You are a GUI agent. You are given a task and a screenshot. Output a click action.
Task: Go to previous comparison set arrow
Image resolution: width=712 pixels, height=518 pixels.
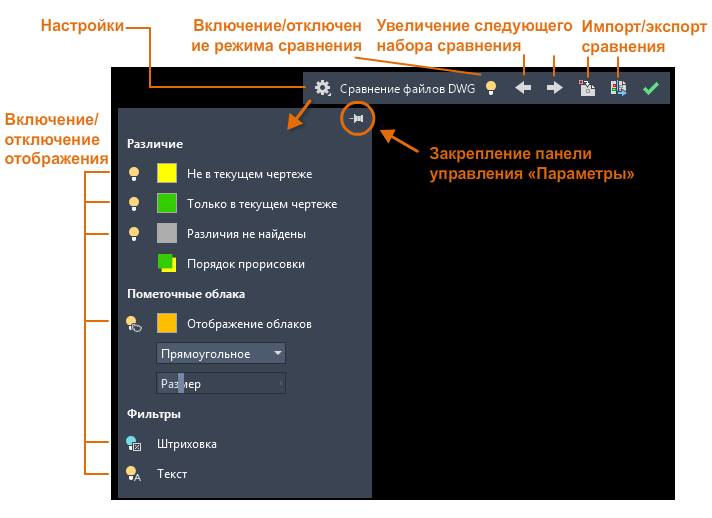523,88
